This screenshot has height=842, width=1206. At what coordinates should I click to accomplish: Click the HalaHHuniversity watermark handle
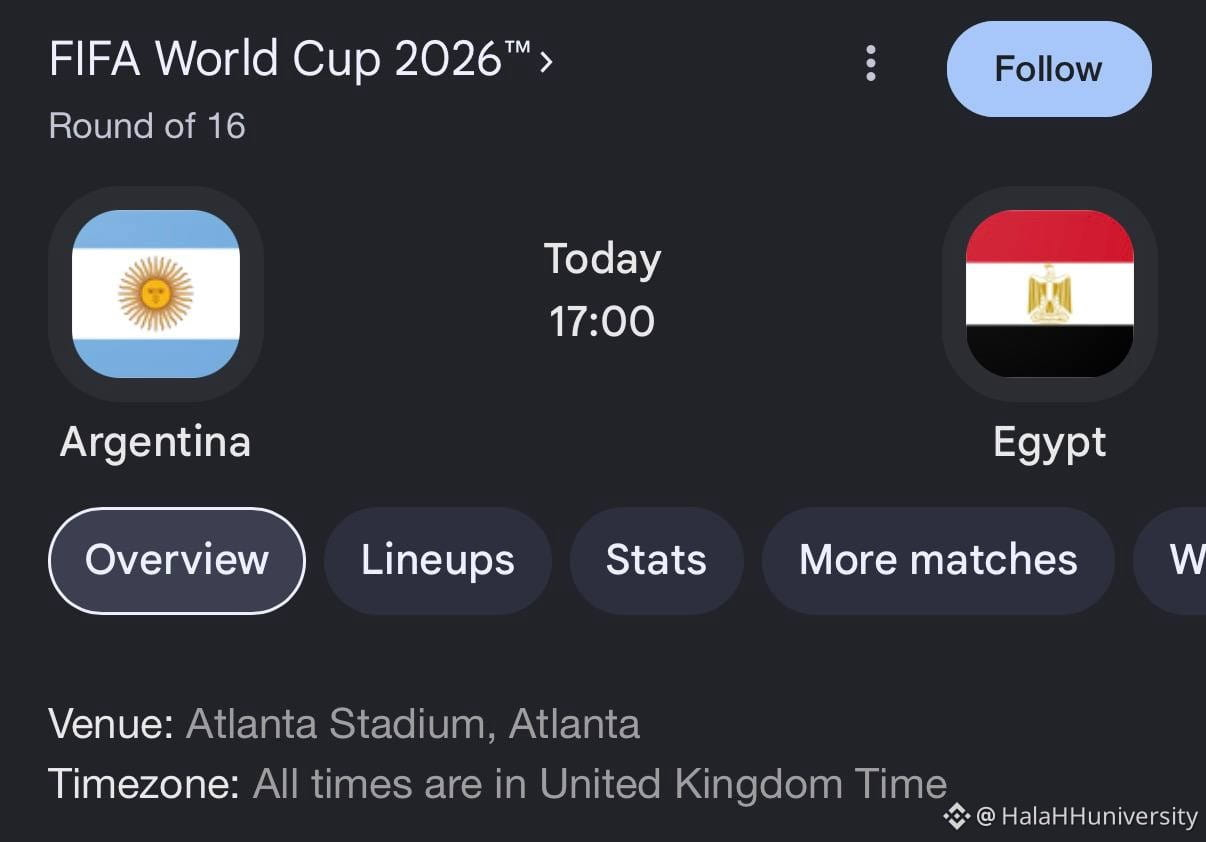(1087, 817)
